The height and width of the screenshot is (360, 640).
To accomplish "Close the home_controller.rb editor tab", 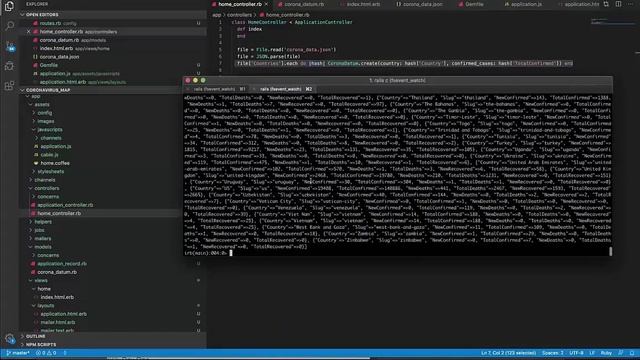I will click(267, 4).
